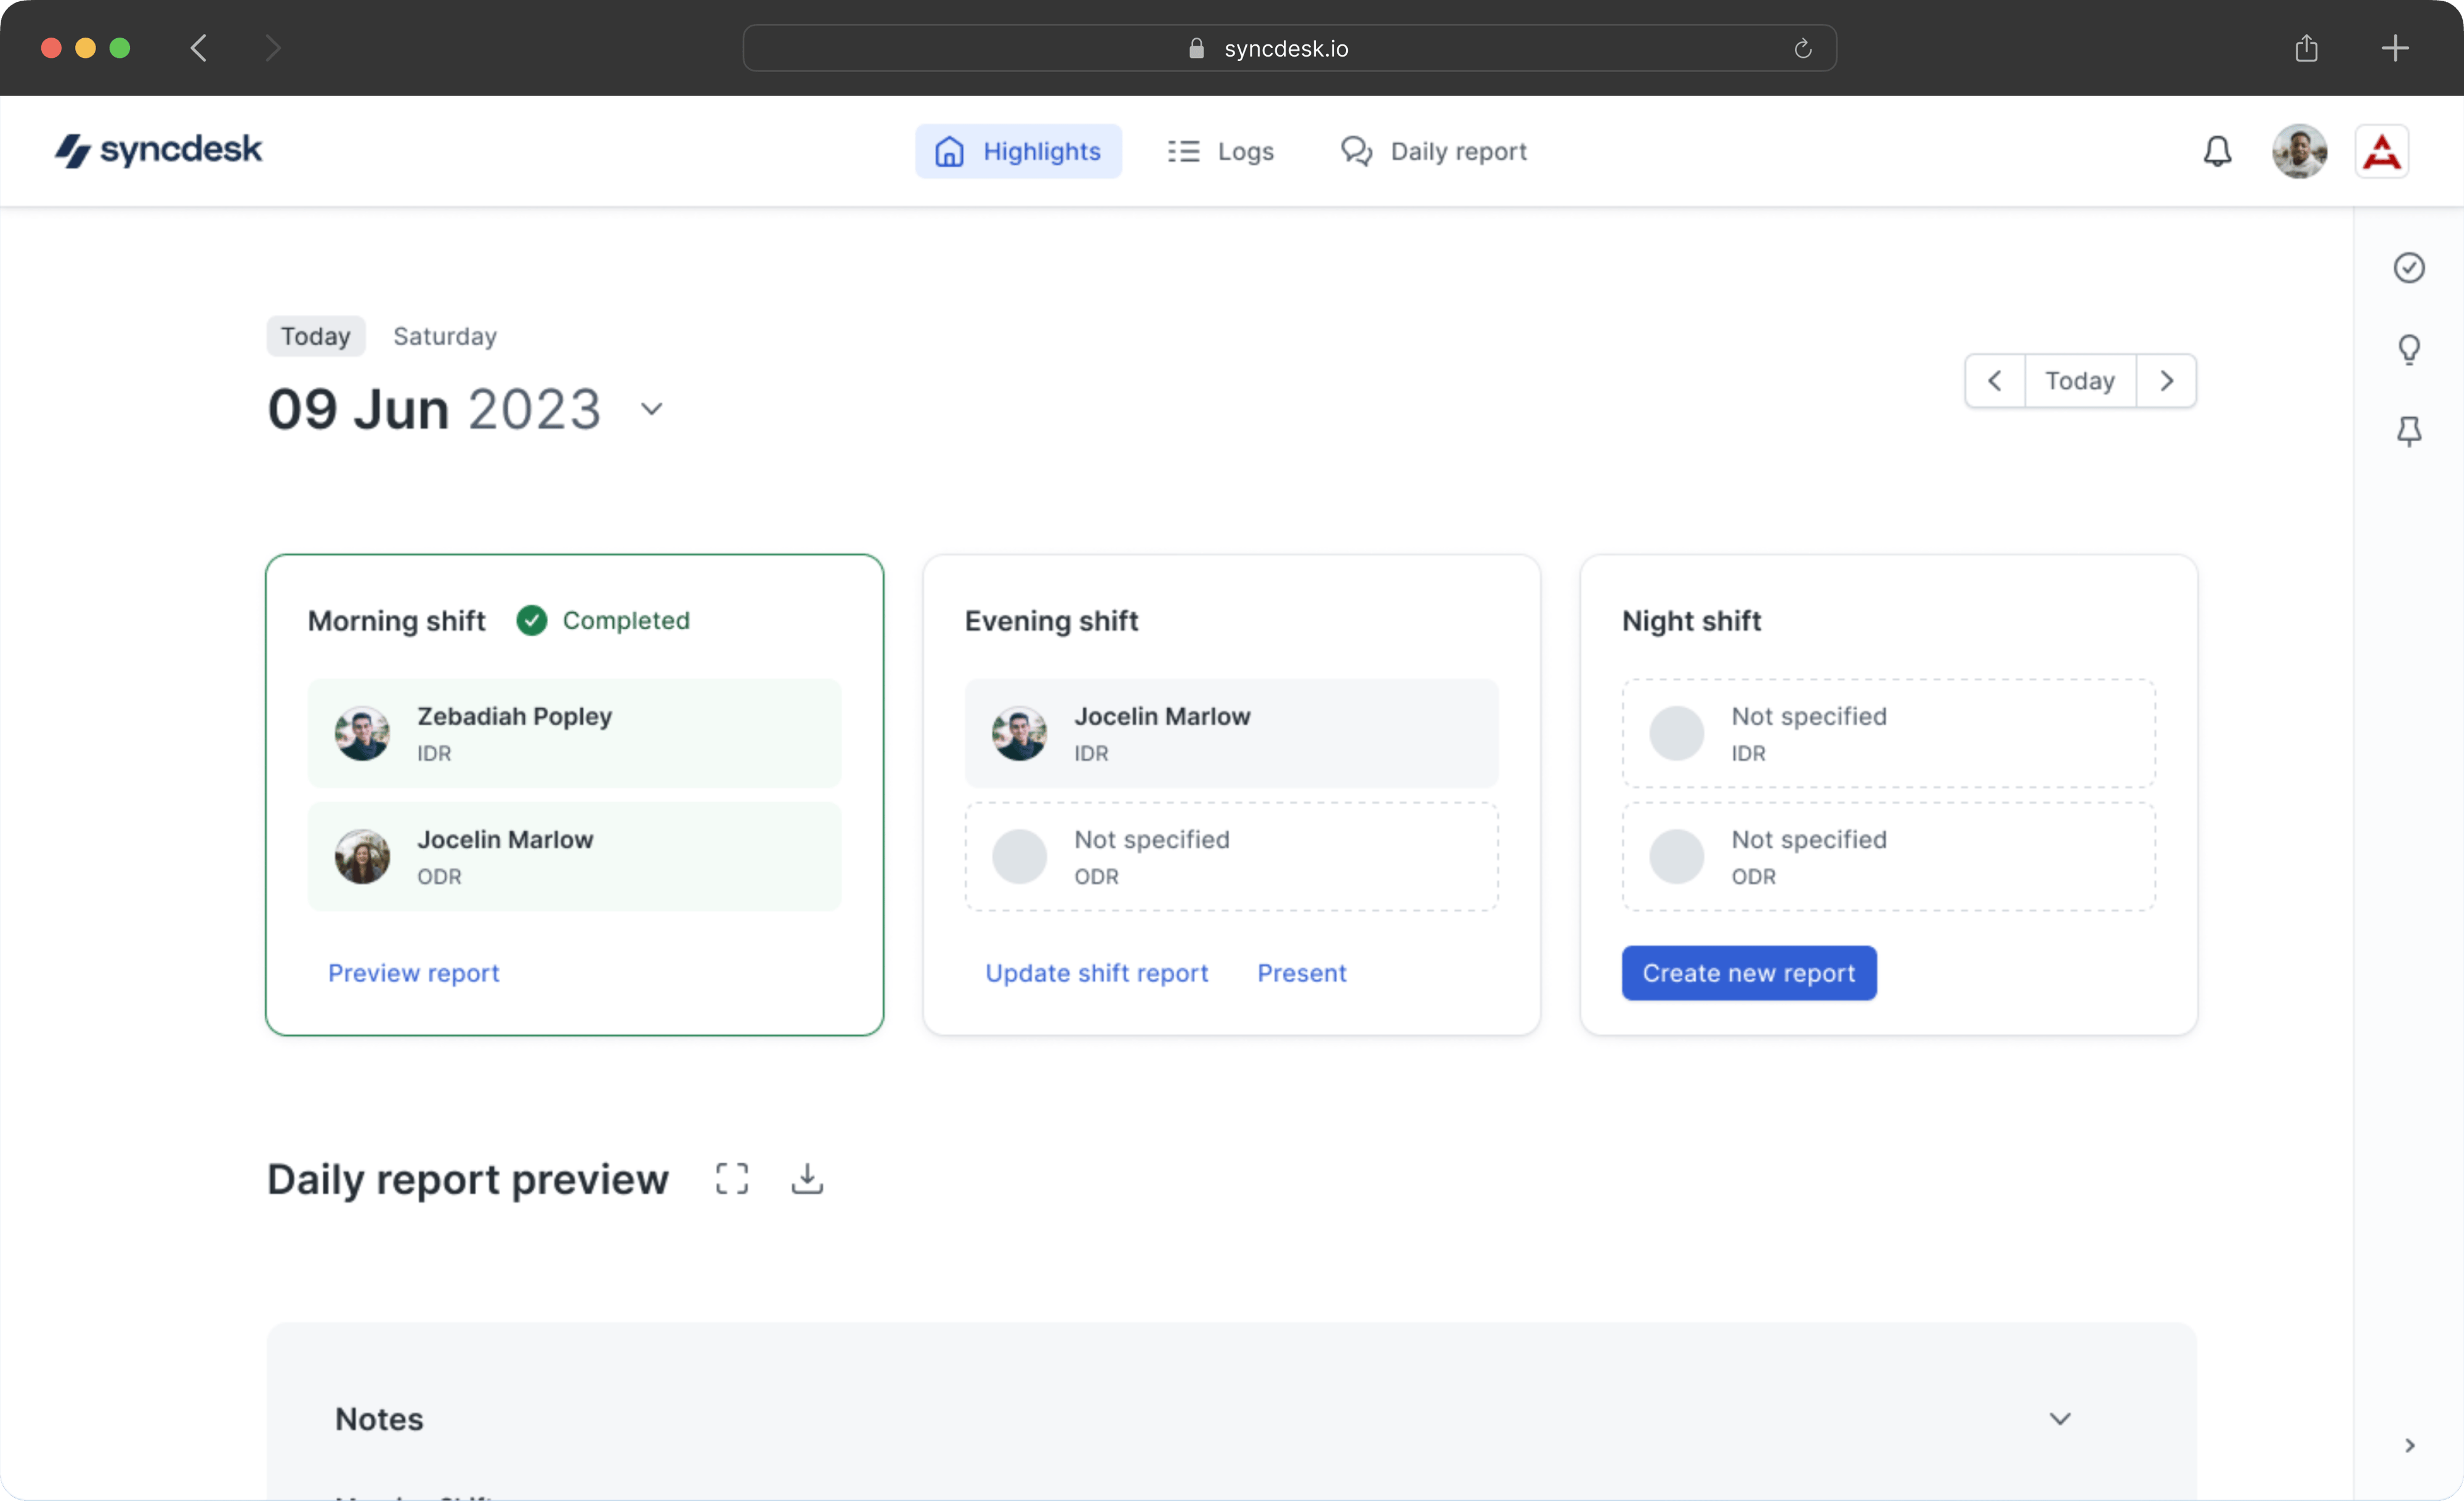The image size is (2464, 1501).
Task: Switch to the Logs tab
Action: 1220,151
